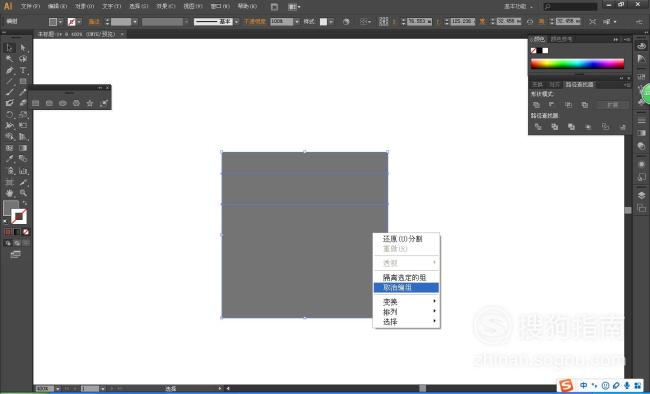Toggle Draw Normal mode icon
650x394 pixels.
tap(8, 243)
